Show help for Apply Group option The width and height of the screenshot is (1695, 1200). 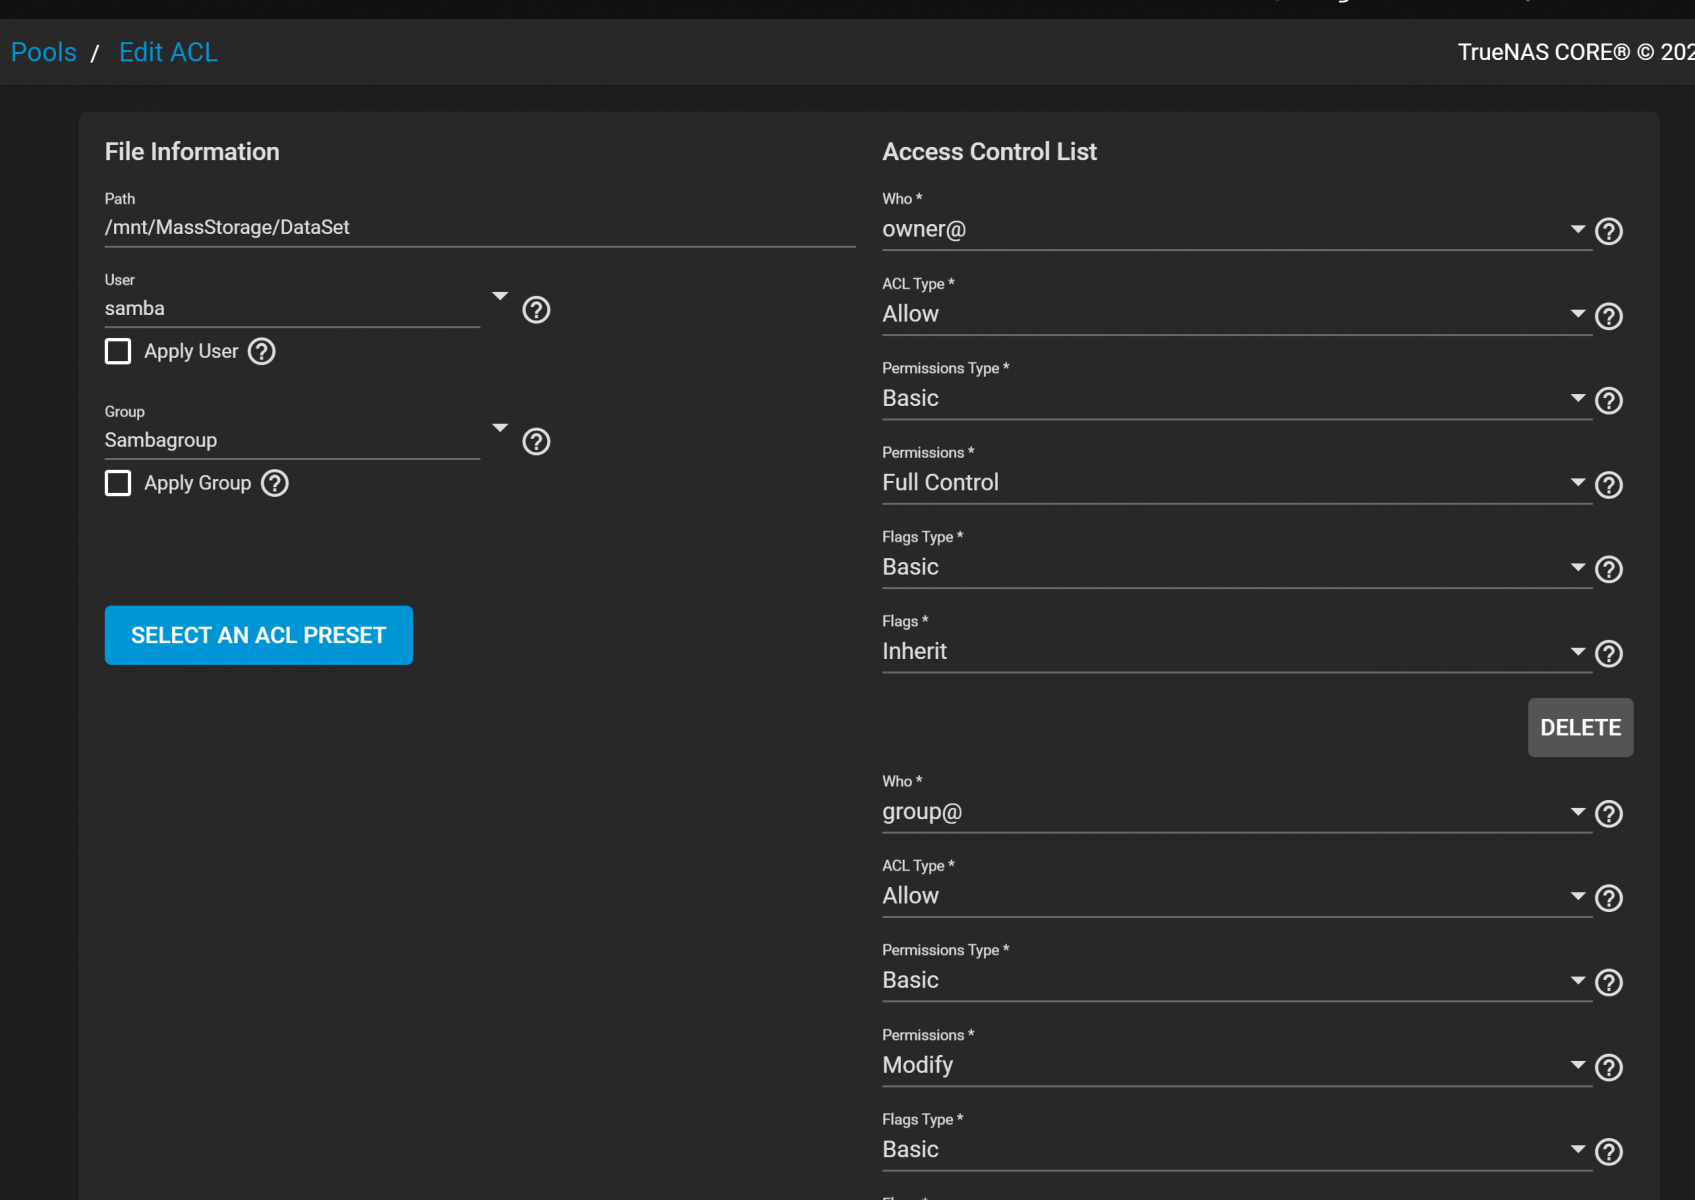click(275, 484)
